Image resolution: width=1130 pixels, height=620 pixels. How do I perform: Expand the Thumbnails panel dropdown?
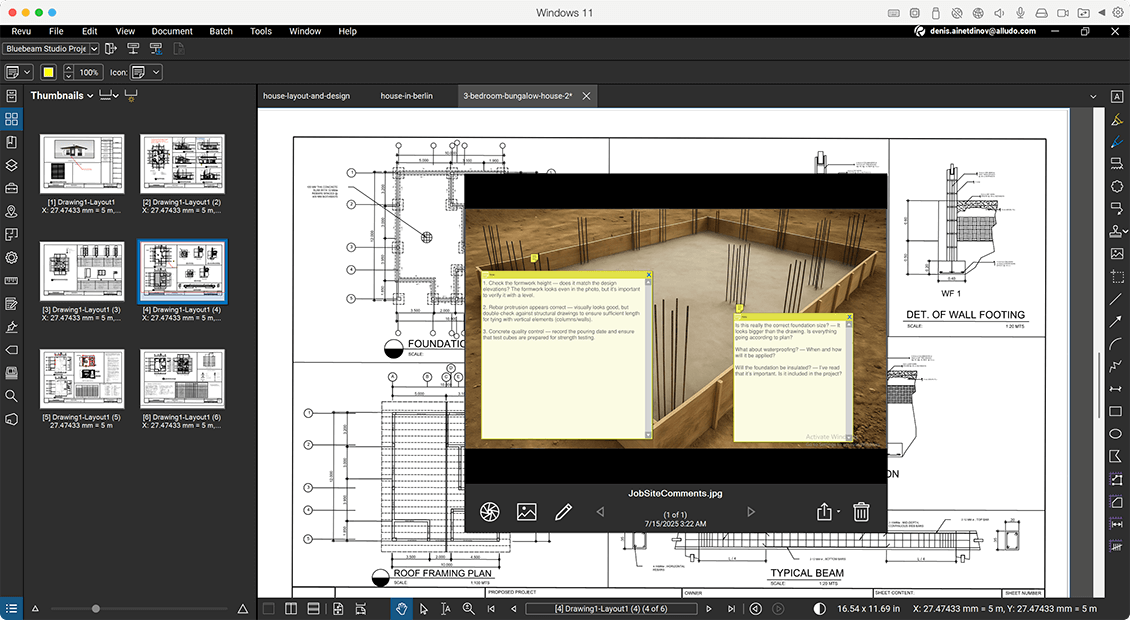click(89, 95)
